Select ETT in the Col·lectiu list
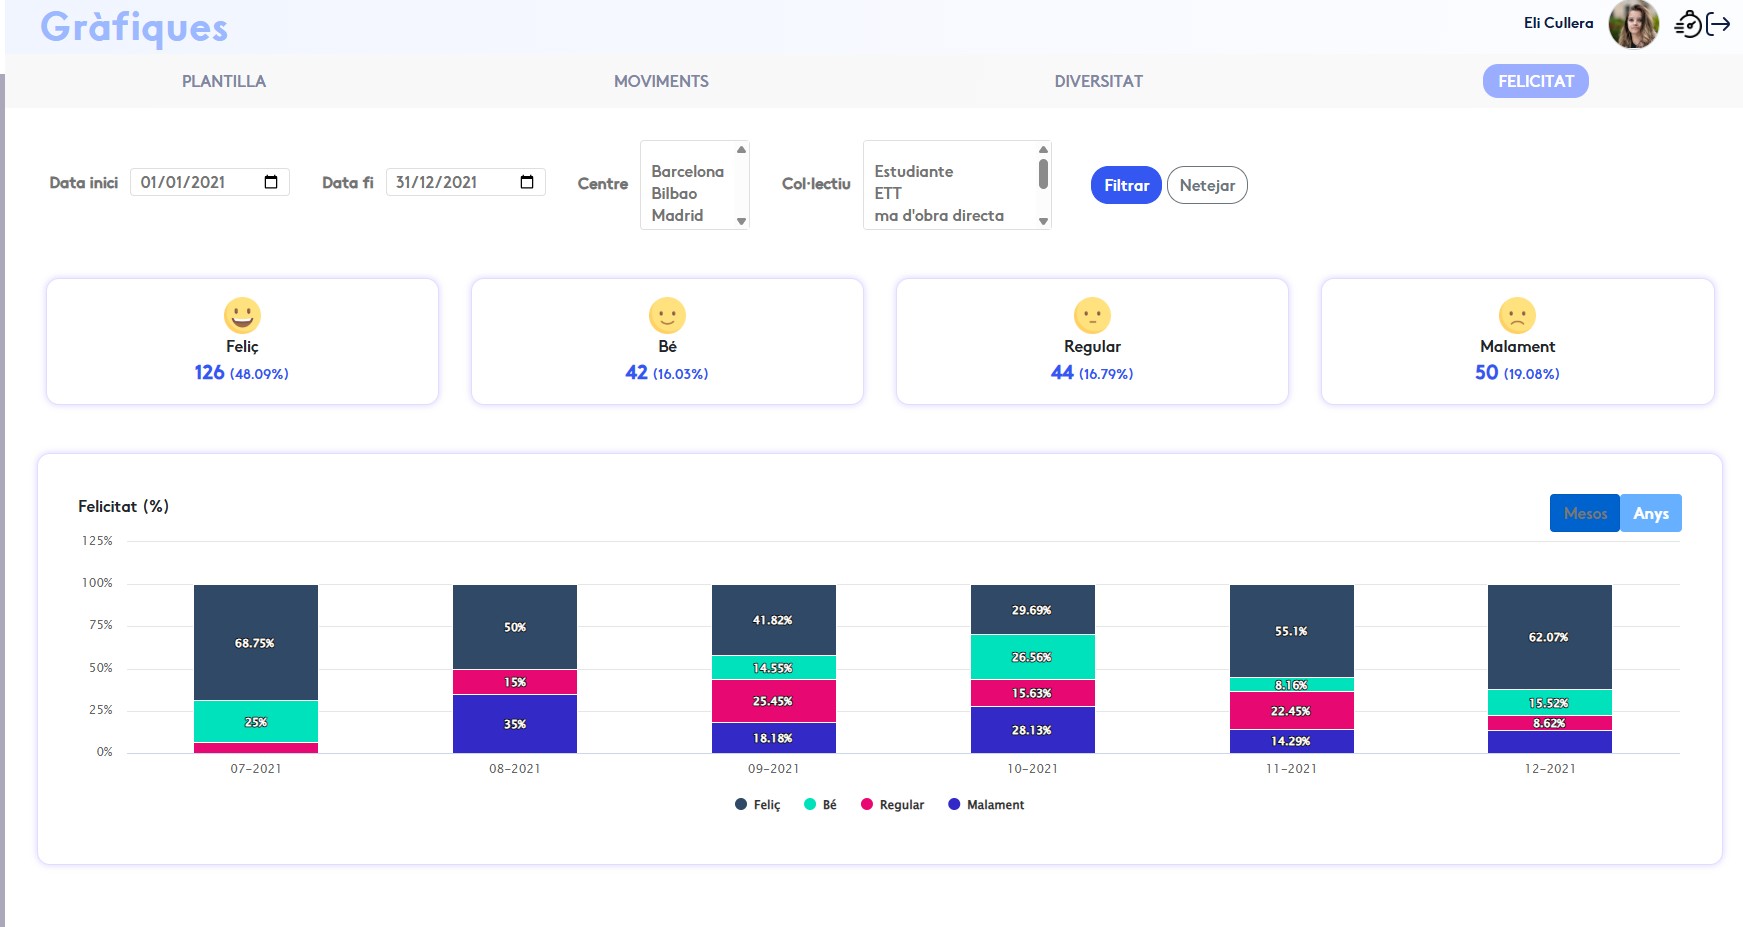The image size is (1743, 927). tap(888, 193)
